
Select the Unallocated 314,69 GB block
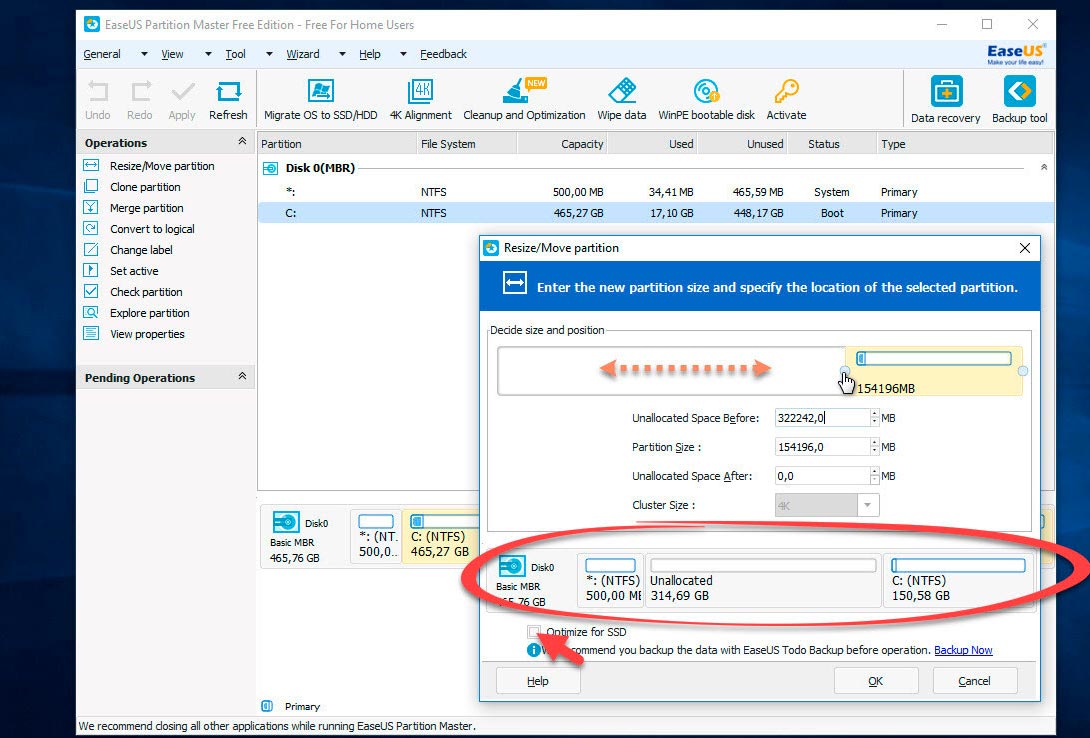coord(763,580)
